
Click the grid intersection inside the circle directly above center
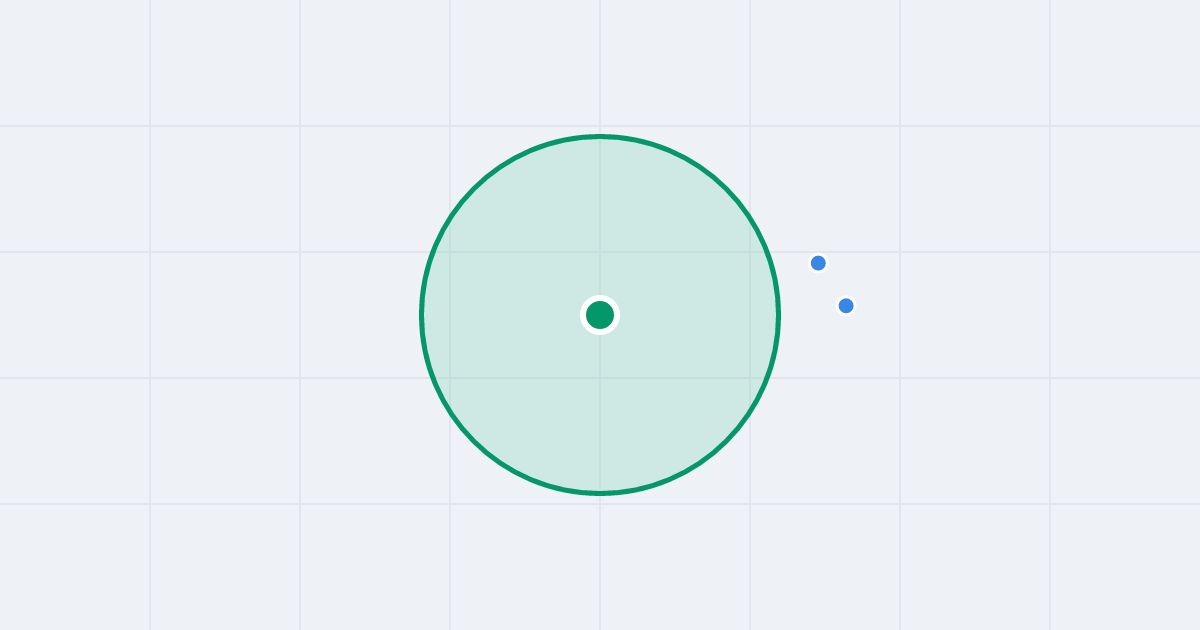coord(600,252)
